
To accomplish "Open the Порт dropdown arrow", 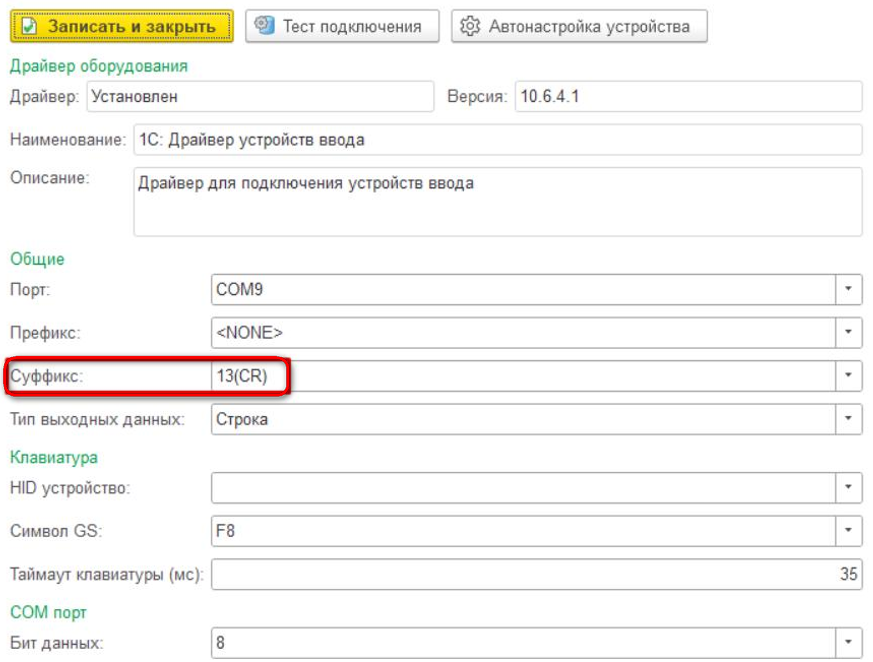I will [849, 289].
